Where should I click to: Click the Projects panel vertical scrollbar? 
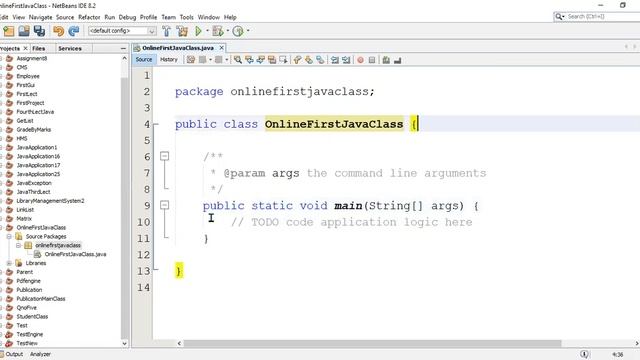coord(124,208)
